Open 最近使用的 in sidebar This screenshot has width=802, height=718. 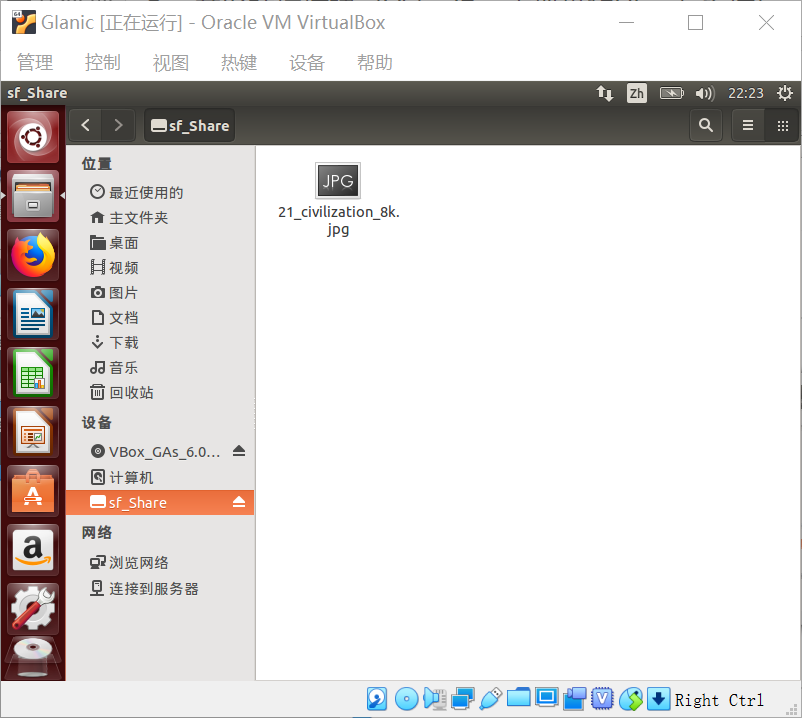pos(160,192)
